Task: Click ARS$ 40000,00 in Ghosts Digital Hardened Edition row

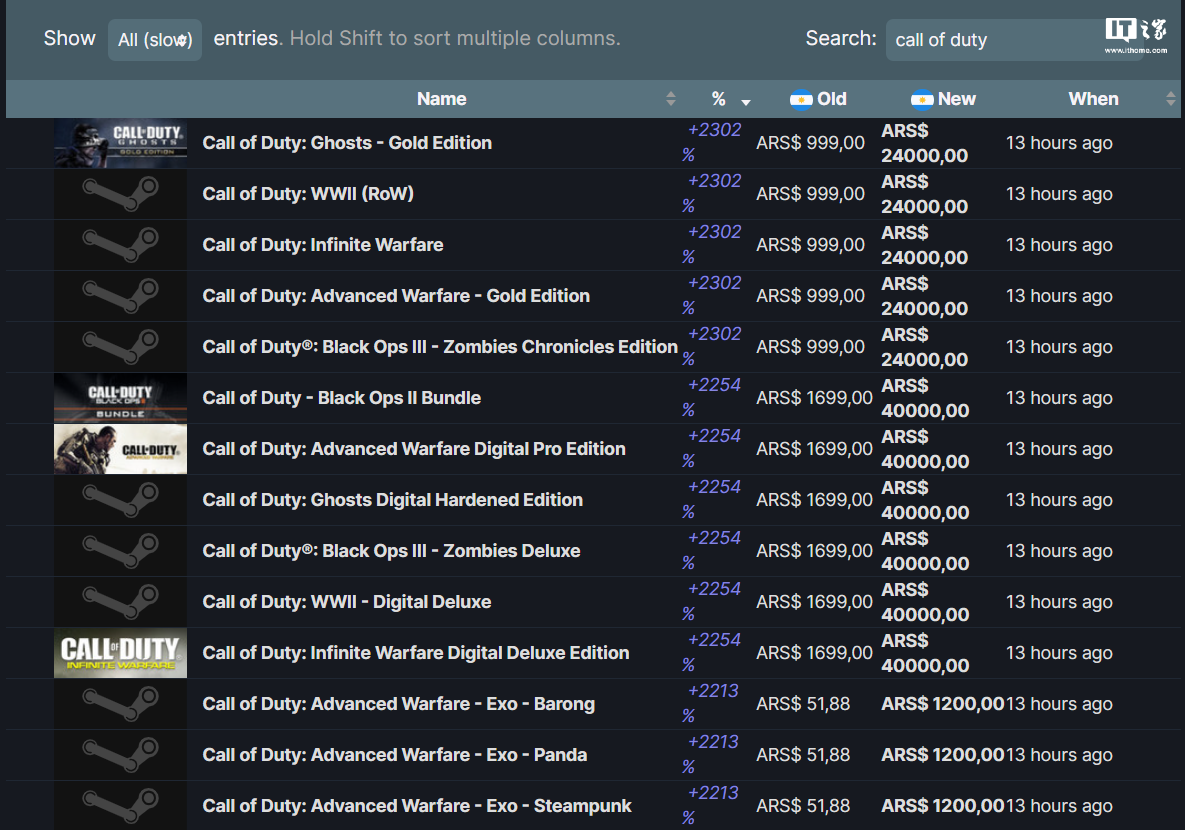Action: pos(925,500)
